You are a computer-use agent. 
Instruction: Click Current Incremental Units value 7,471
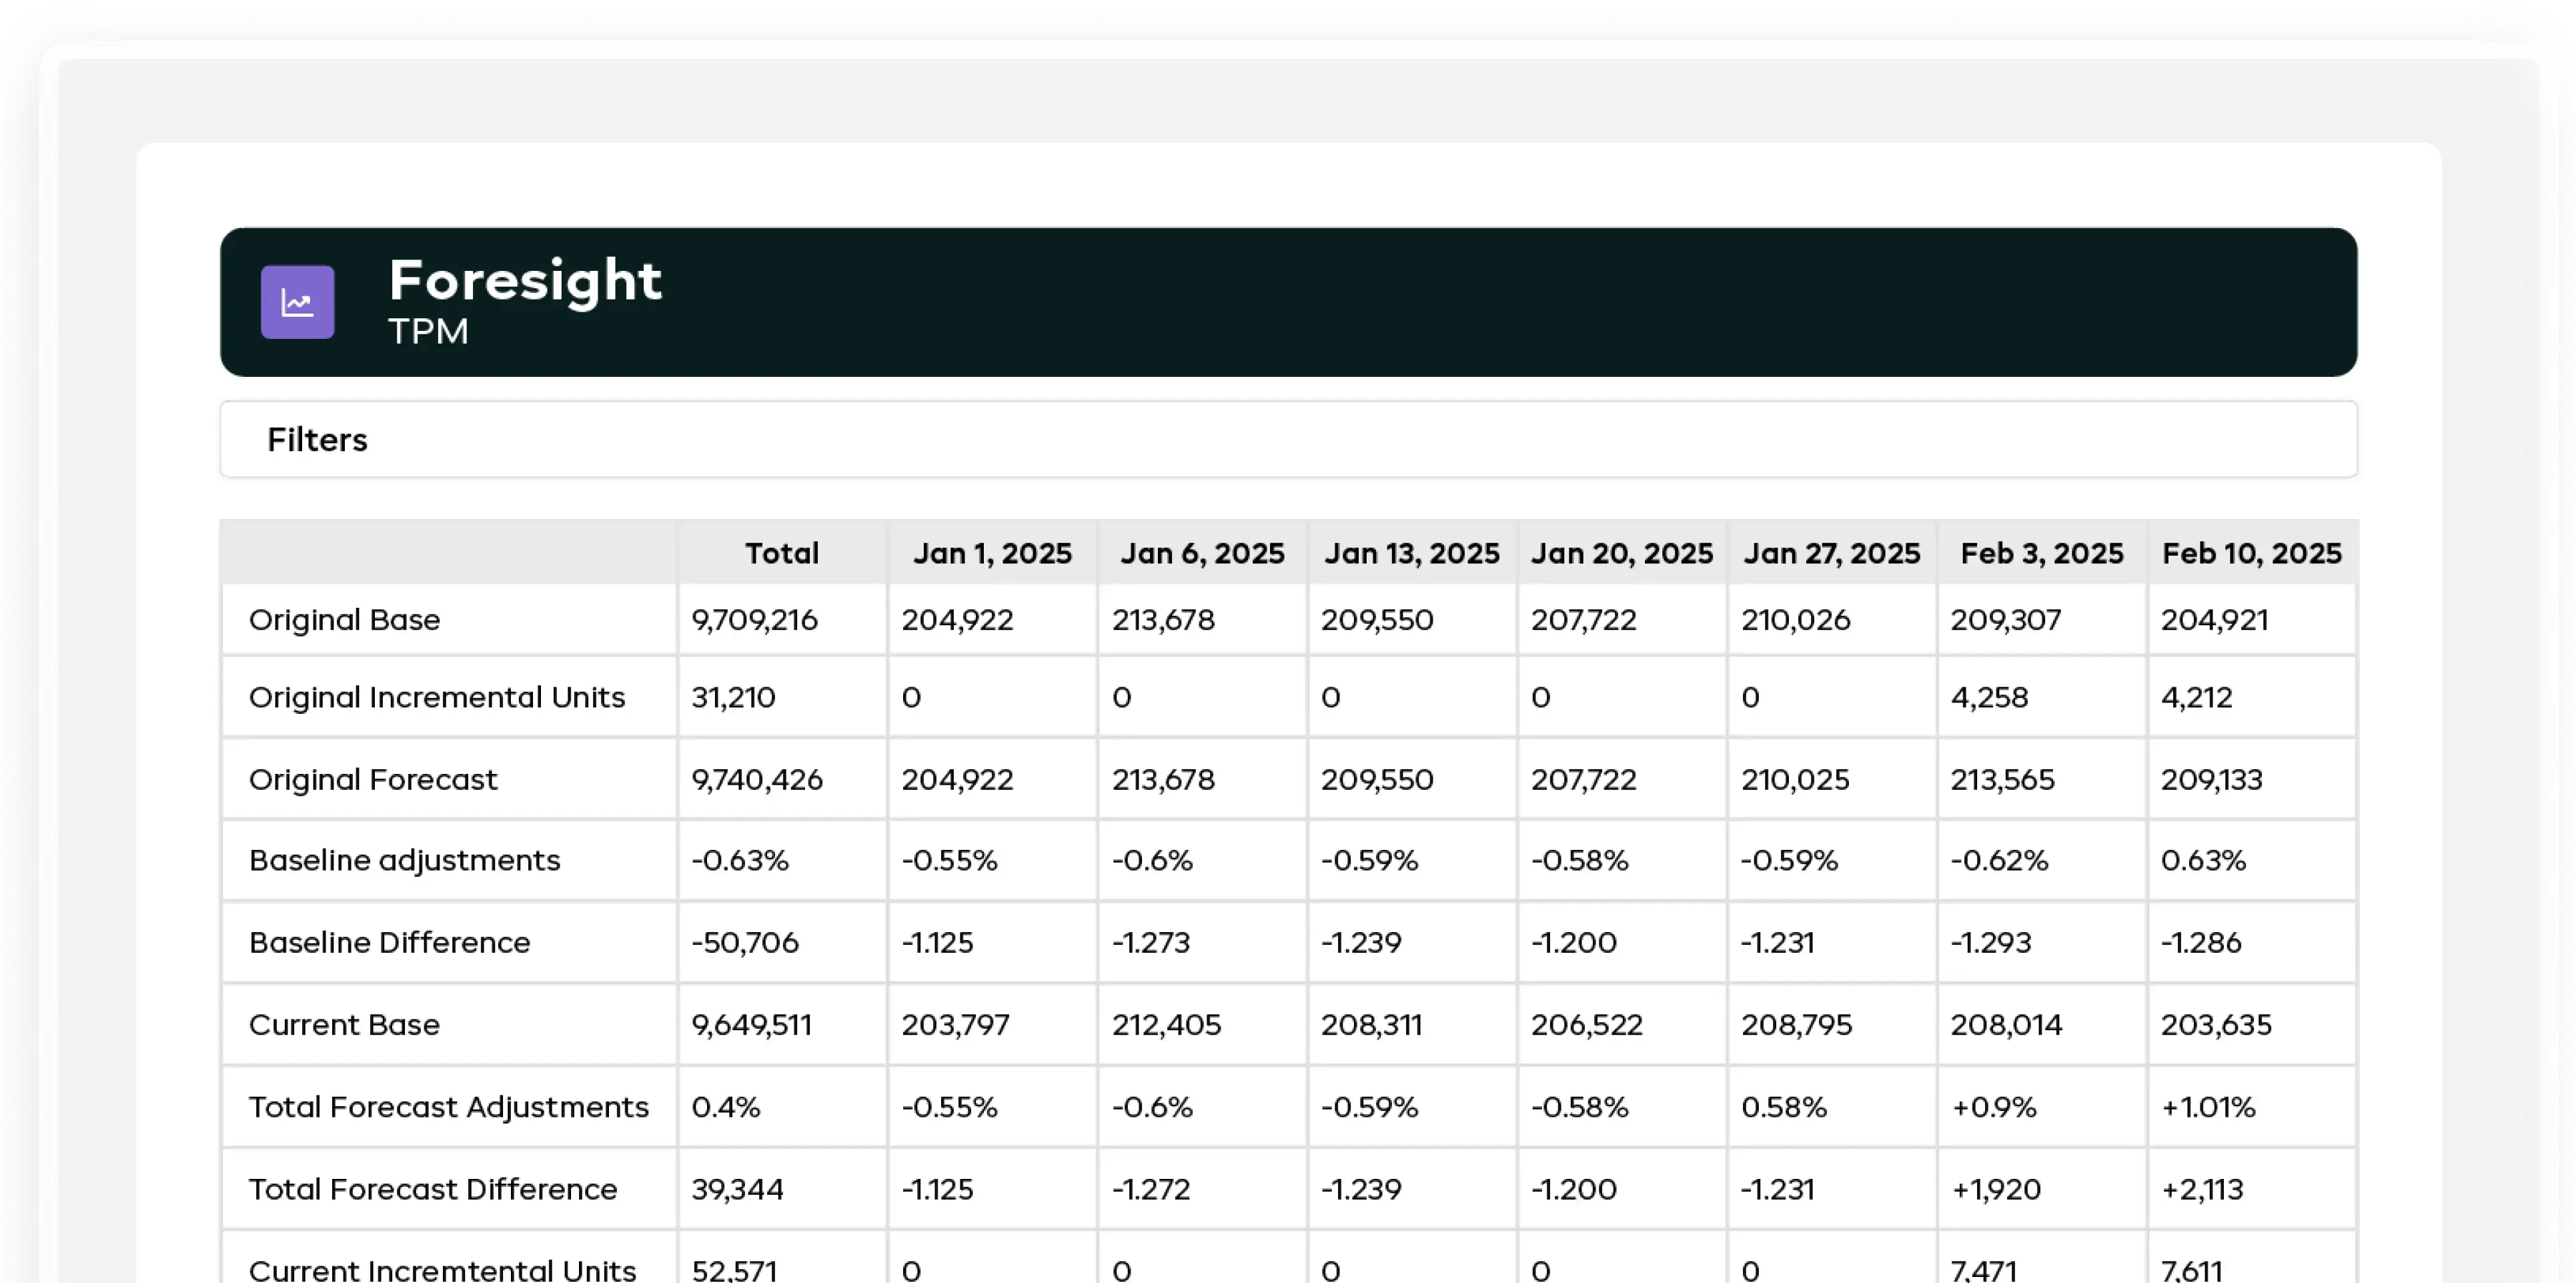1984,1270
